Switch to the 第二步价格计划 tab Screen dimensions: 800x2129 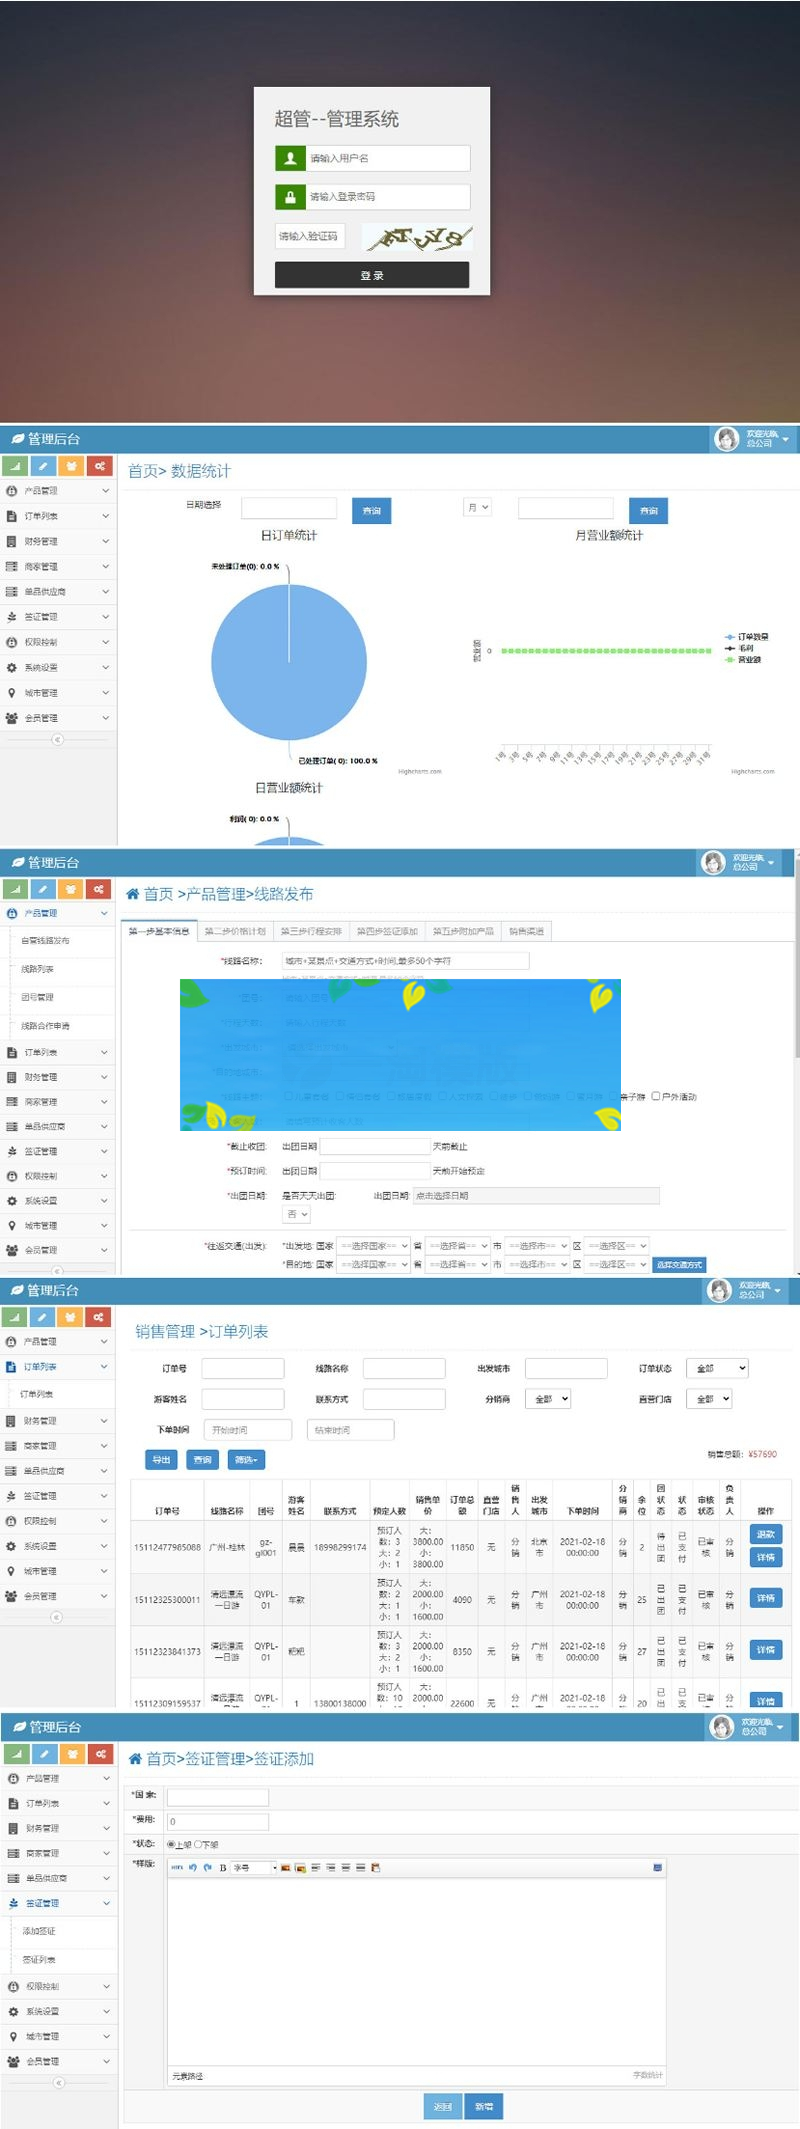(235, 931)
